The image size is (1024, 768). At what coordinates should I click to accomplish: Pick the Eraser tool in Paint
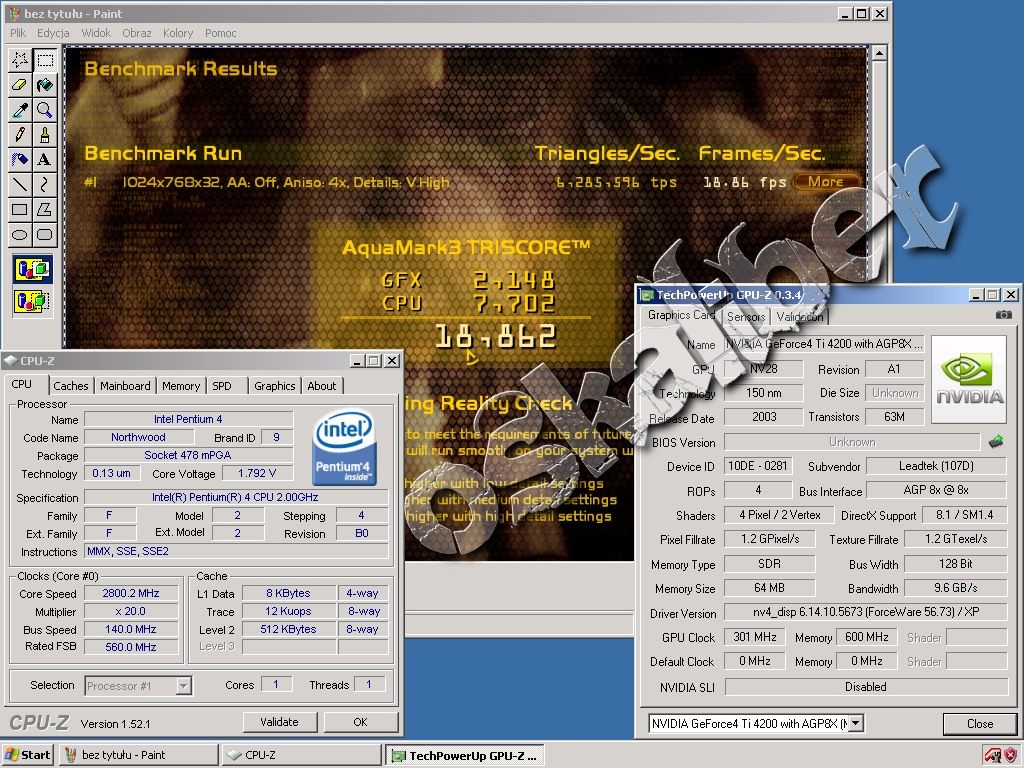tap(20, 85)
